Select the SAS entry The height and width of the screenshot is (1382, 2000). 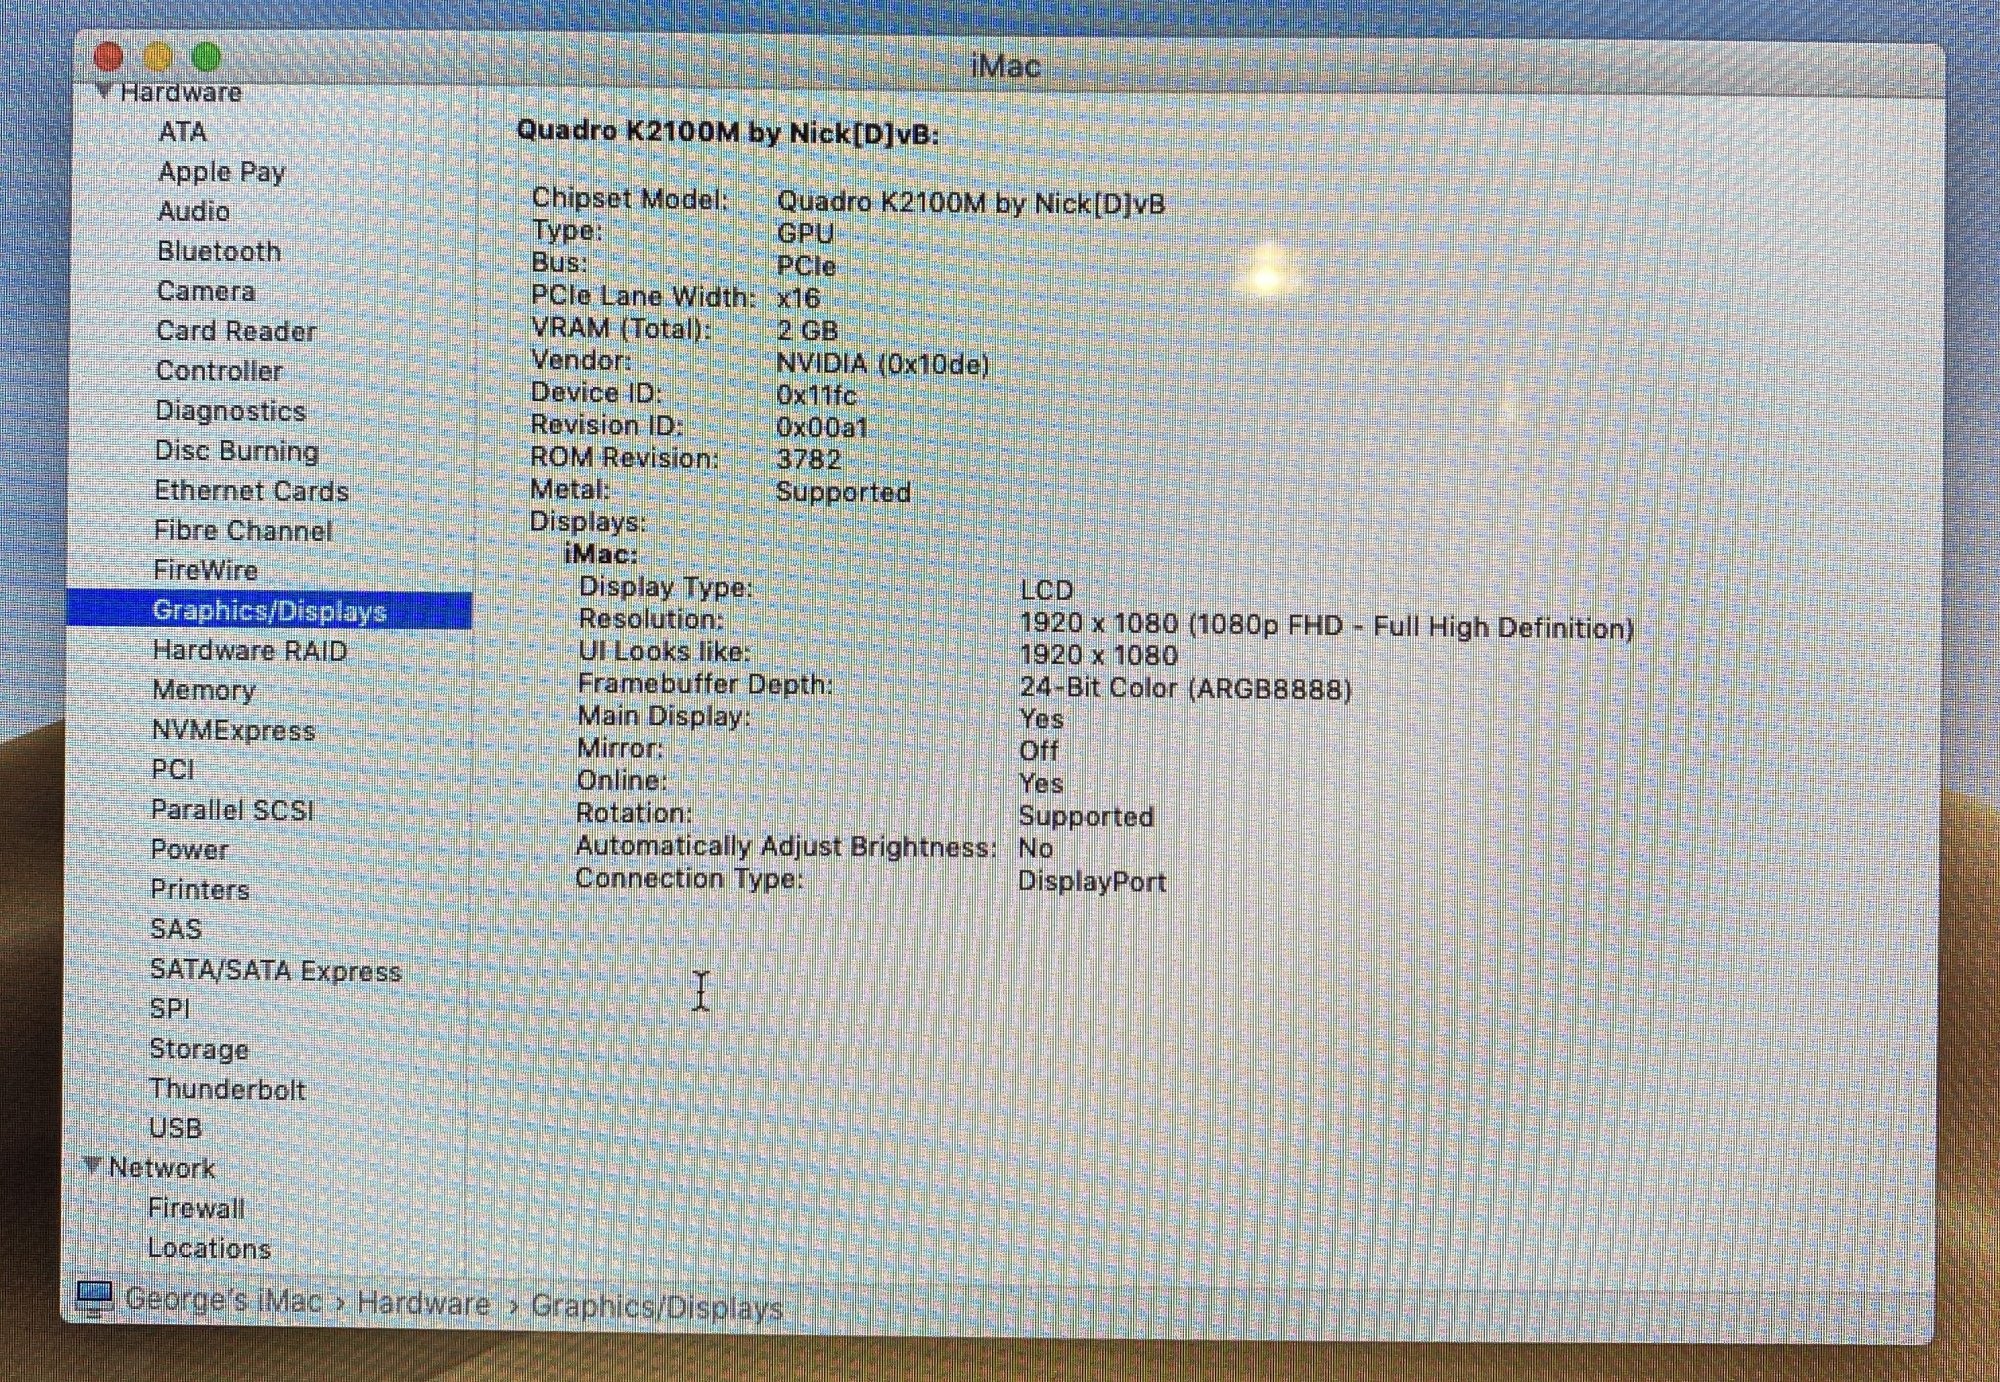(x=176, y=929)
